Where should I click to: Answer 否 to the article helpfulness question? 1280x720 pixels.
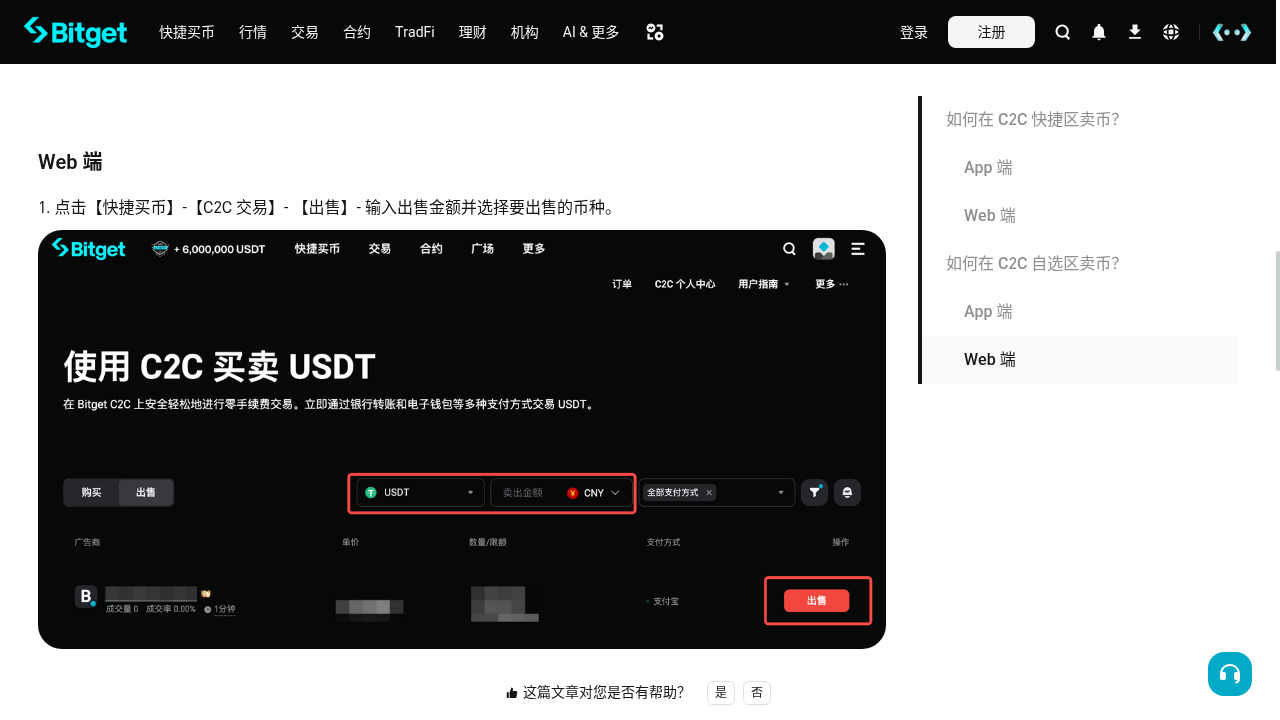click(757, 693)
